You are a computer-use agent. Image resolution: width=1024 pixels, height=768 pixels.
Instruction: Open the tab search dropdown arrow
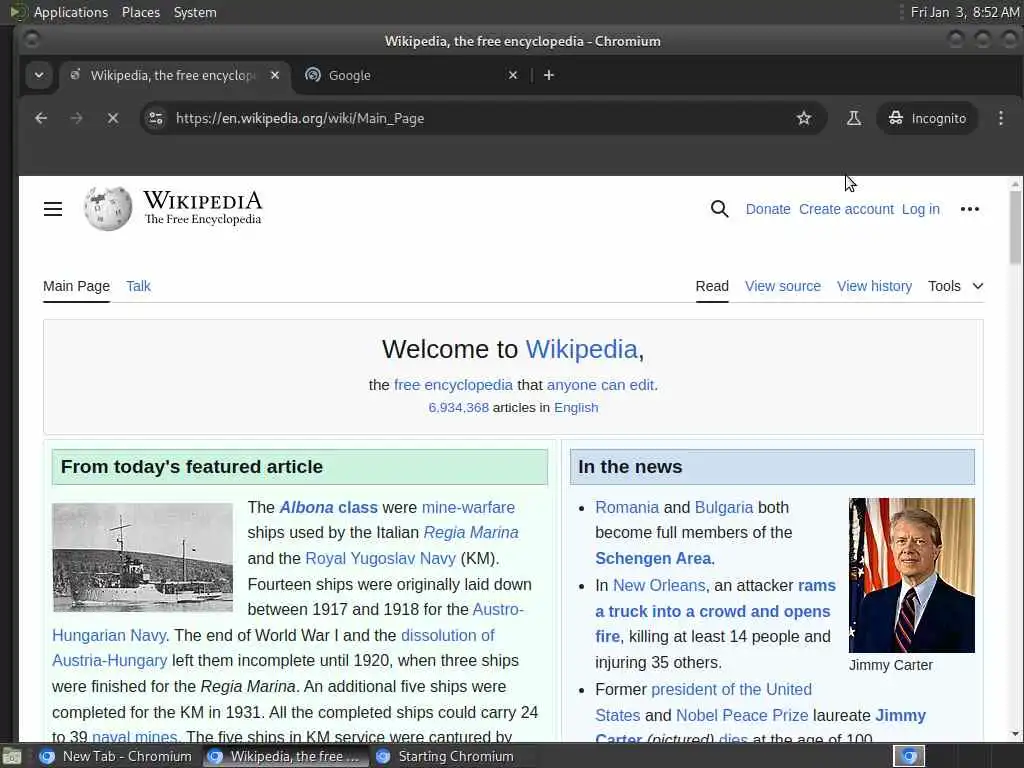click(39, 75)
